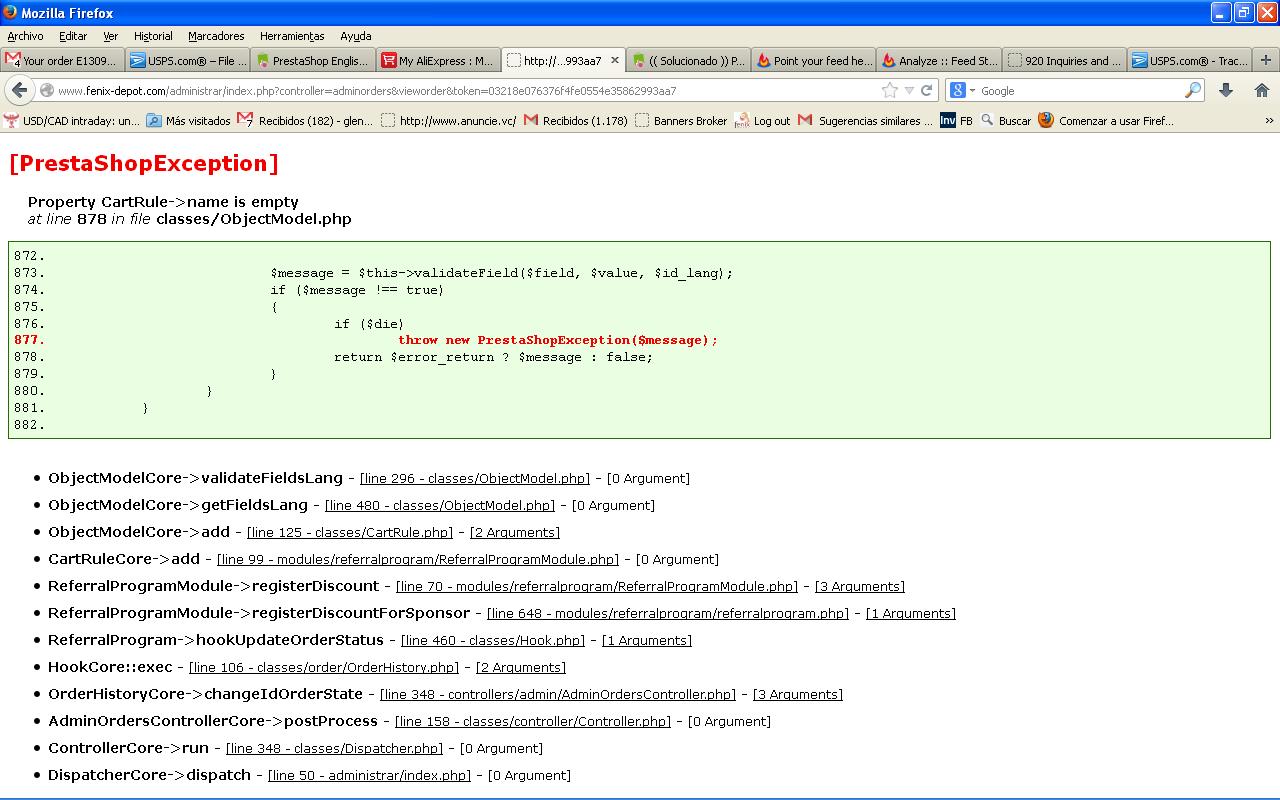Open the Downloads arrow icon
This screenshot has height=800, width=1280.
coord(1226,90)
